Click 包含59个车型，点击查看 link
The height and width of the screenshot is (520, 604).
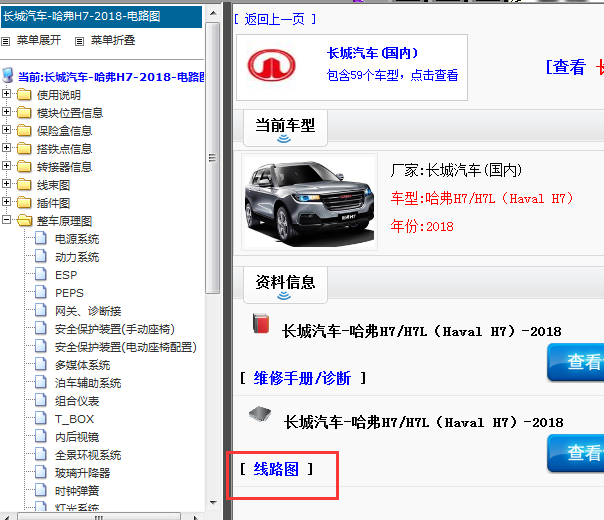(392, 75)
